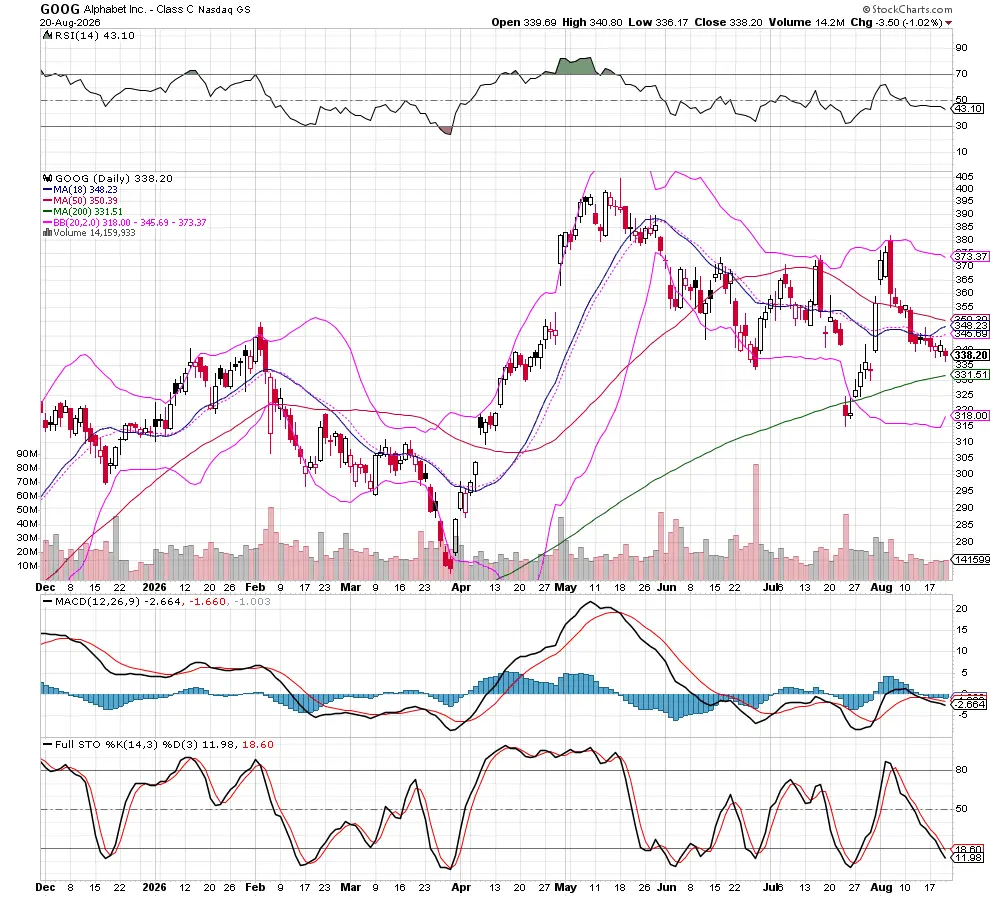990x897 pixels.
Task: Click the GOOG ticker symbol in header
Action: [60, 9]
